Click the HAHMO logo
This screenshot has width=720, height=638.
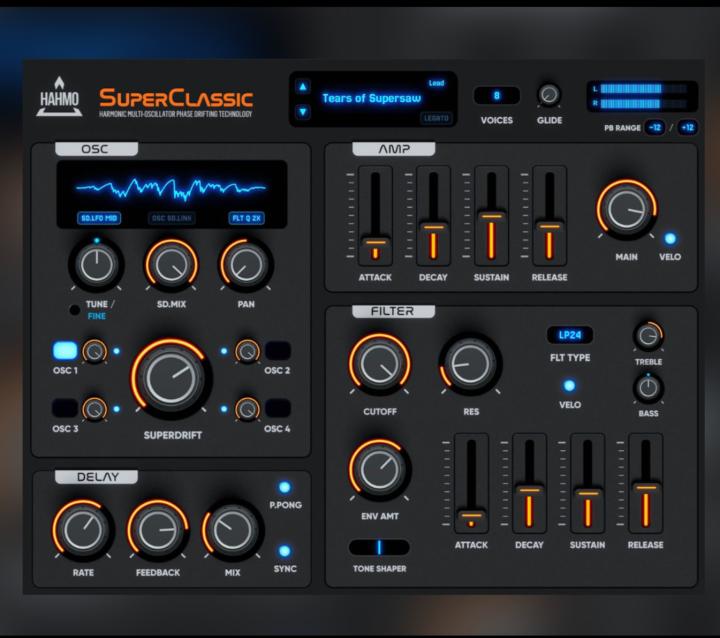coord(59,96)
